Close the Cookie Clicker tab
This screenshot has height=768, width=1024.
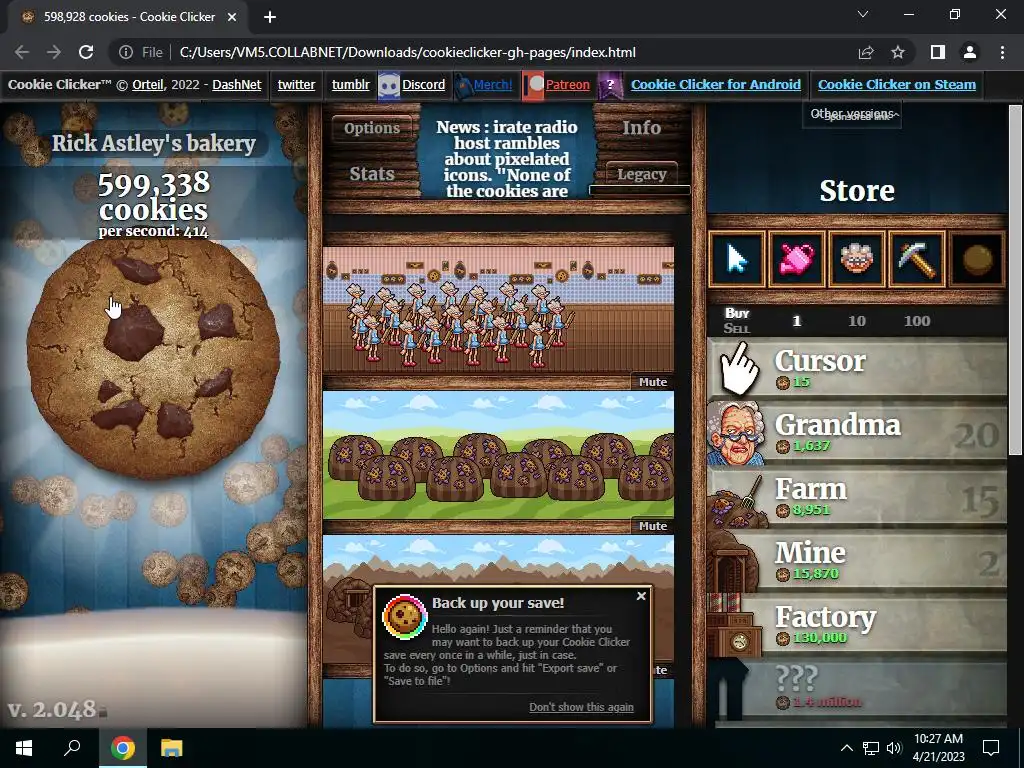[x=232, y=17]
